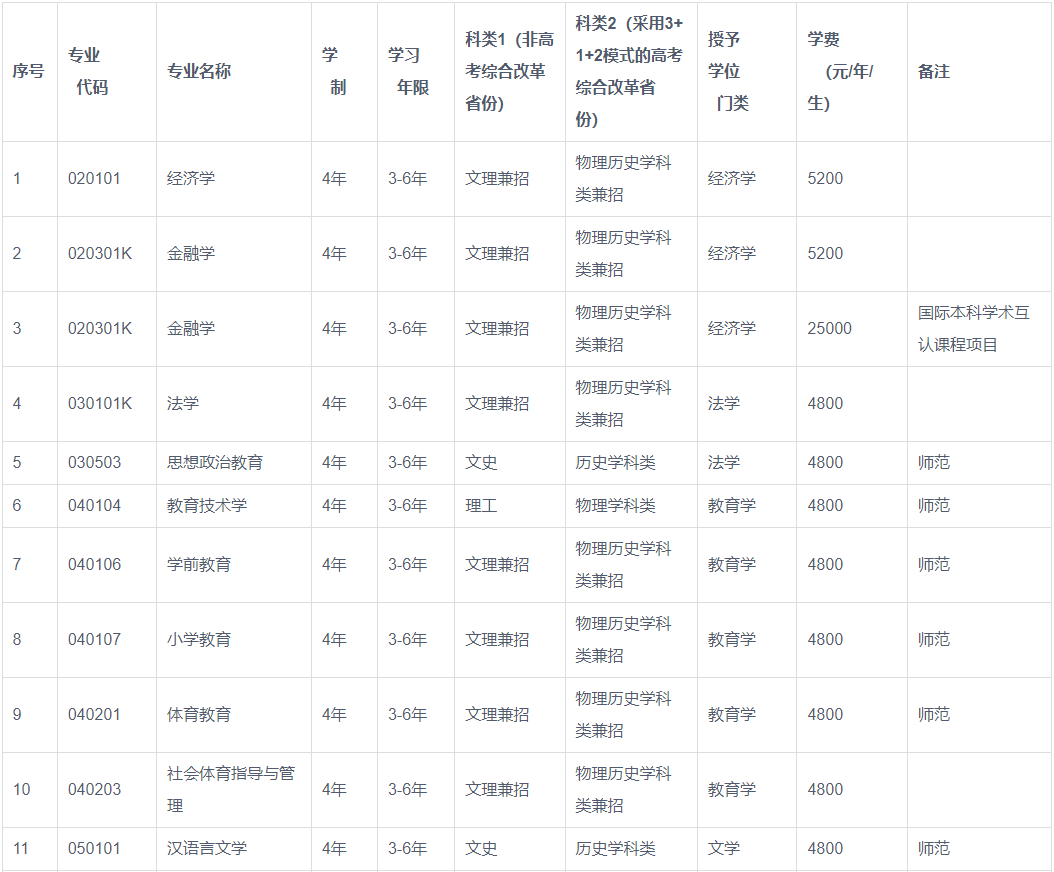
Task: Click tuition 5200 in row 1
Action: click(825, 178)
